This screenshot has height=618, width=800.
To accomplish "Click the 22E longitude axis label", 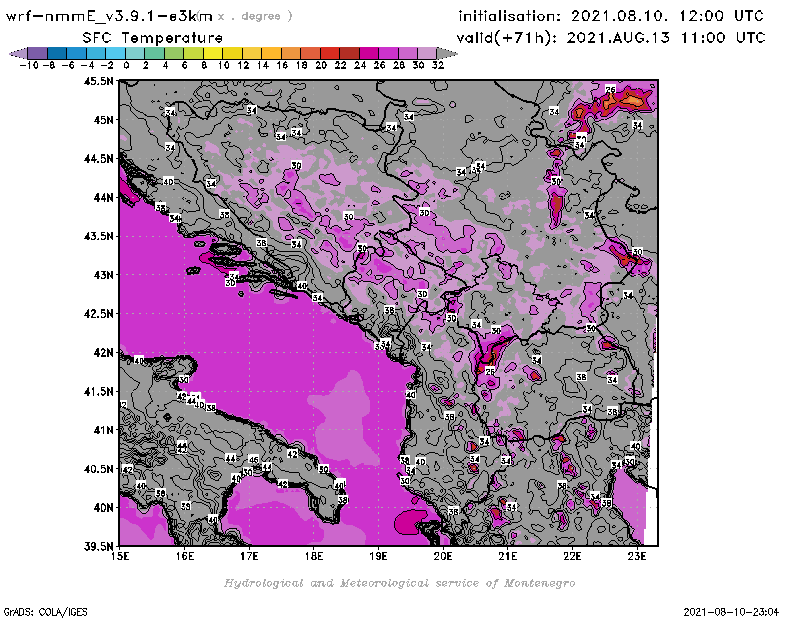I will [x=572, y=556].
